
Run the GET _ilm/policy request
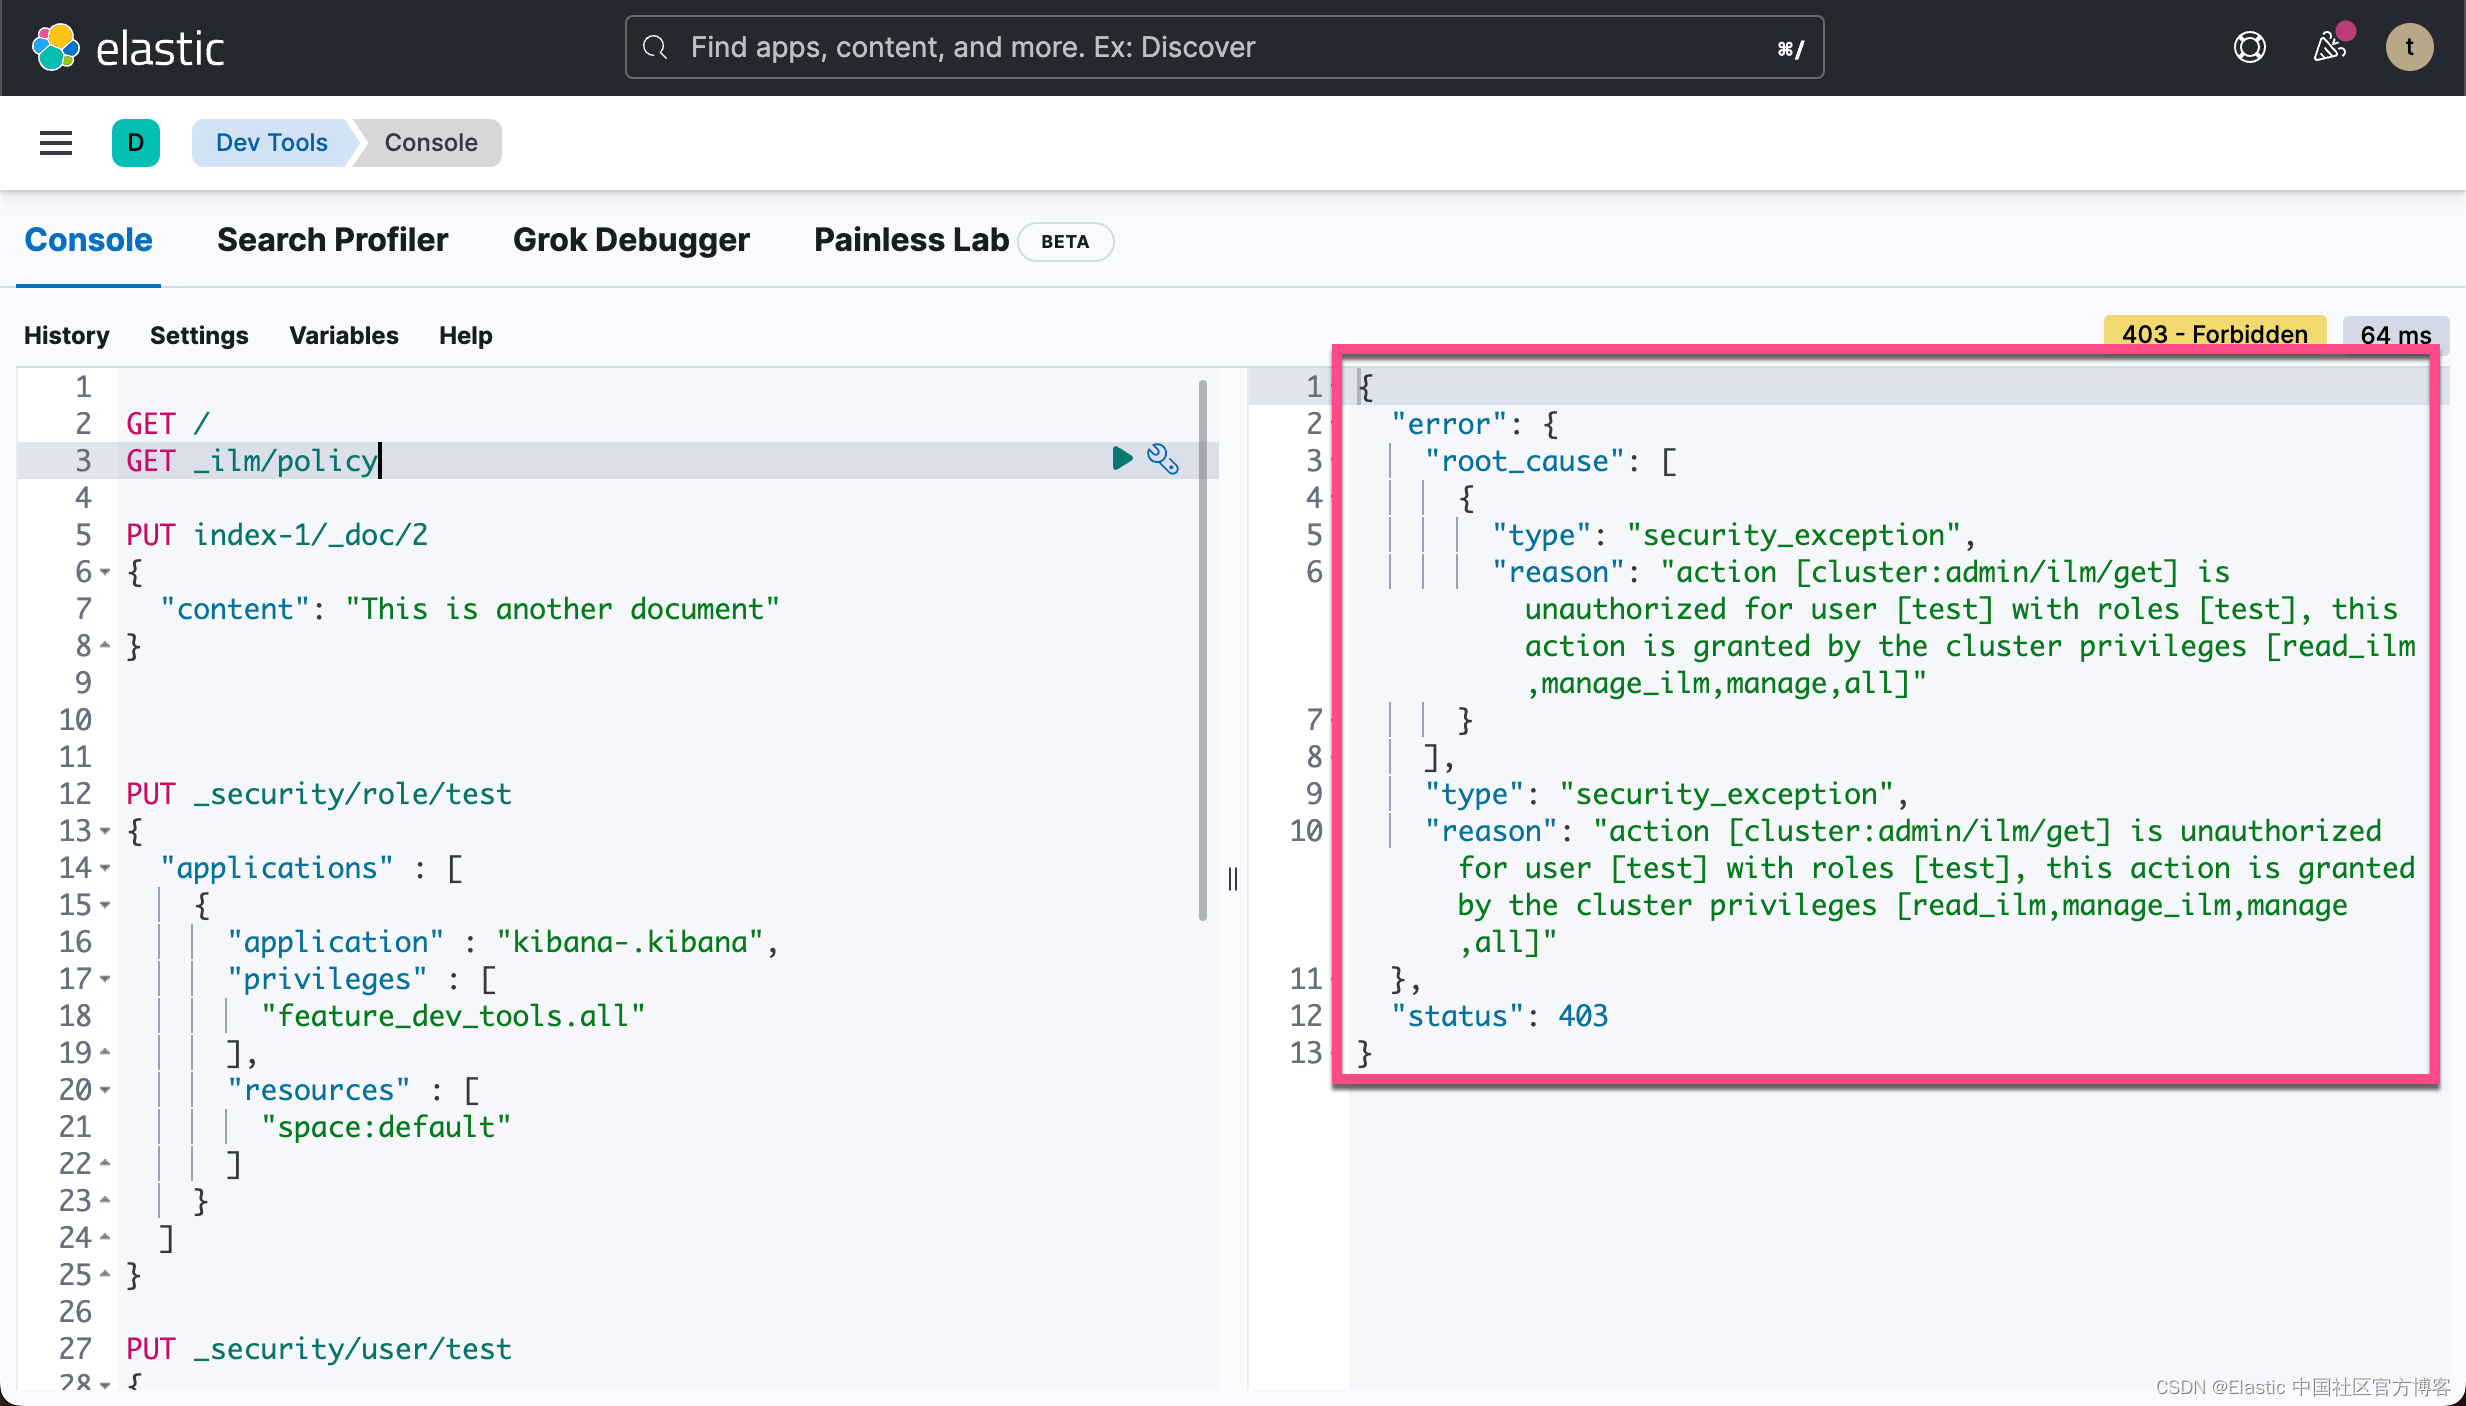pyautogui.click(x=1122, y=459)
